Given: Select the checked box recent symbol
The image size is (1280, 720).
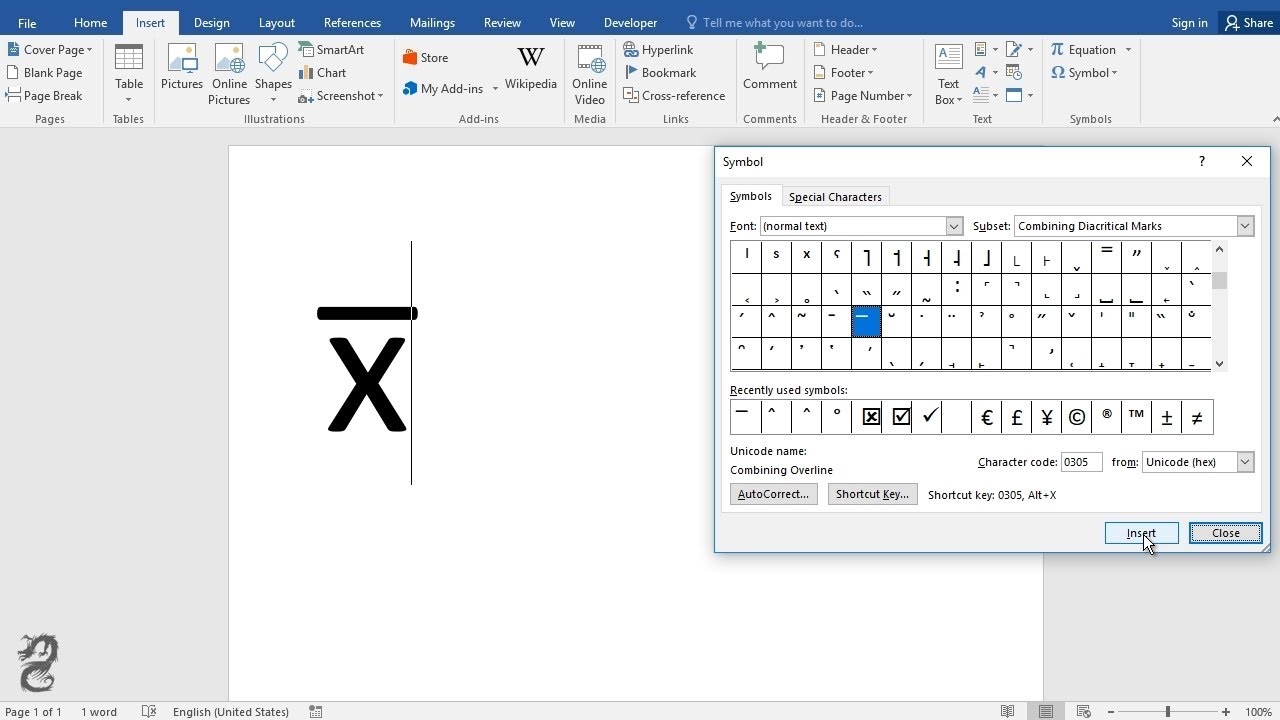Looking at the screenshot, I should [x=901, y=417].
